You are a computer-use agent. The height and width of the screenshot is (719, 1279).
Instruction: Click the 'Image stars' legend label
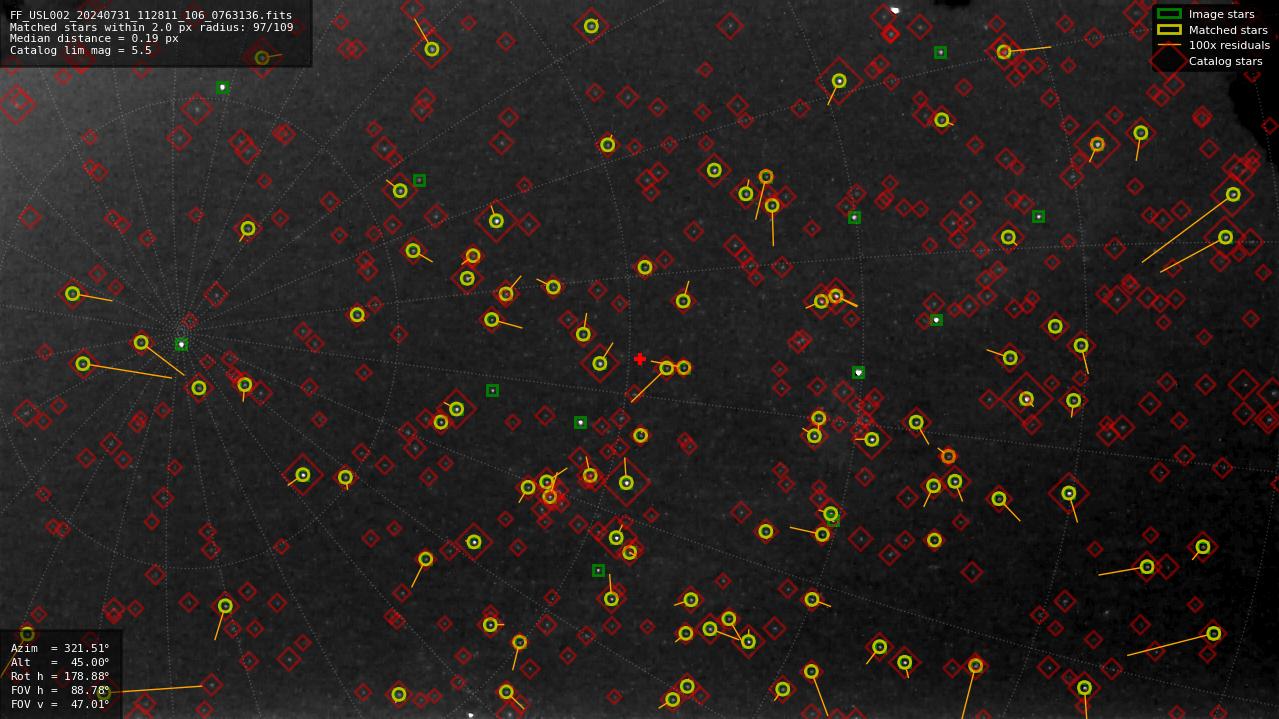pos(1221,15)
